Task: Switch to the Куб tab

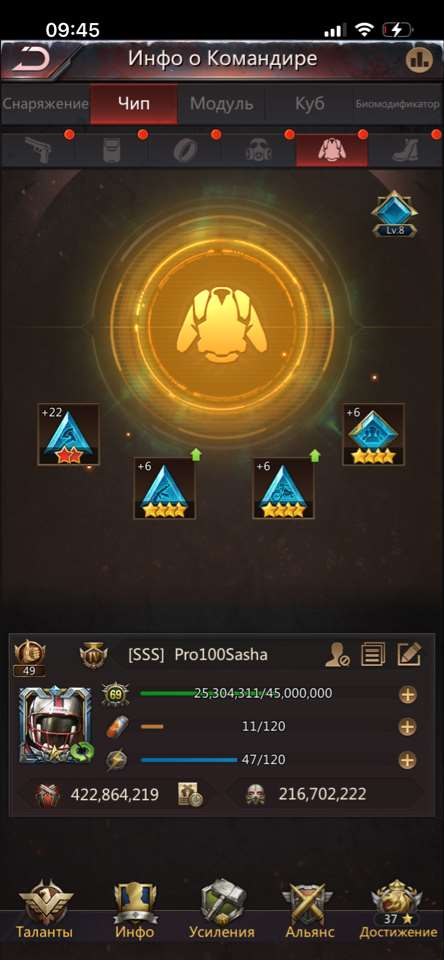Action: 309,103
